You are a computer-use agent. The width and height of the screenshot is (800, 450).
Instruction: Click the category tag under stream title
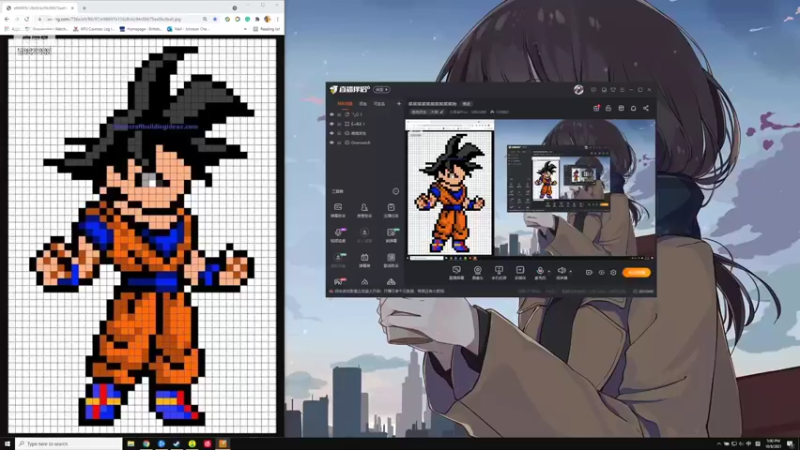pyautogui.click(x=428, y=112)
